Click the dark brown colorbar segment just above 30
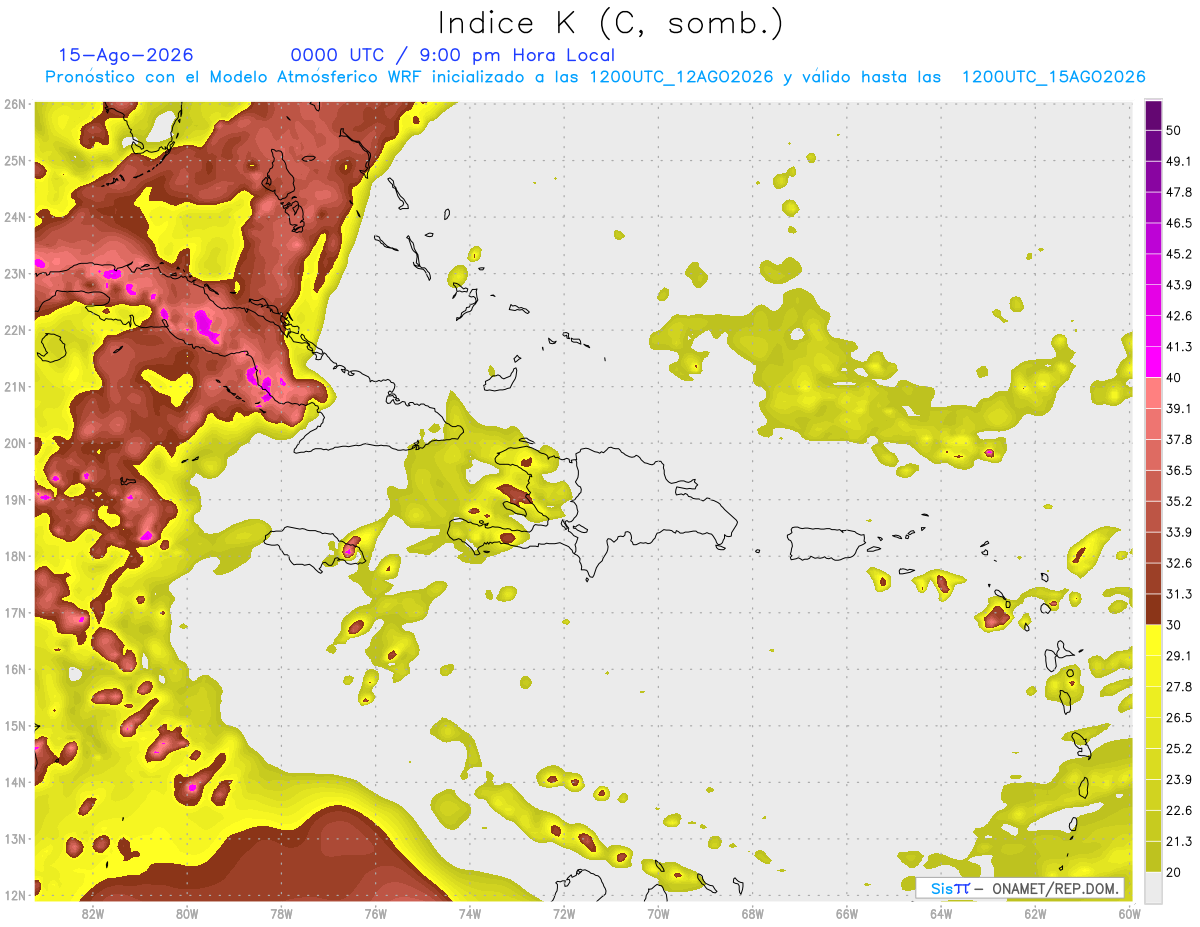Image resolution: width=1200 pixels, height=927 pixels. click(x=1154, y=609)
